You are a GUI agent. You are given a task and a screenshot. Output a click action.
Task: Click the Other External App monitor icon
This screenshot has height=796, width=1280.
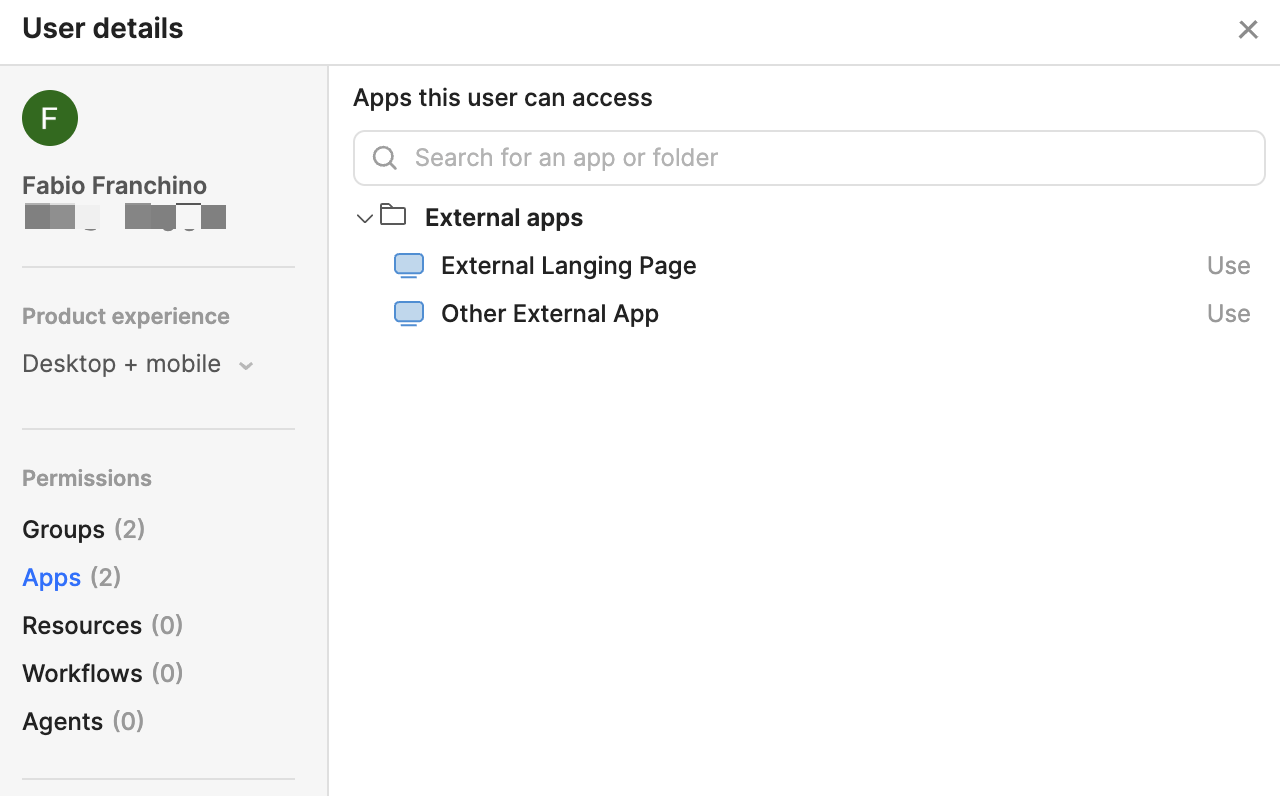point(409,314)
